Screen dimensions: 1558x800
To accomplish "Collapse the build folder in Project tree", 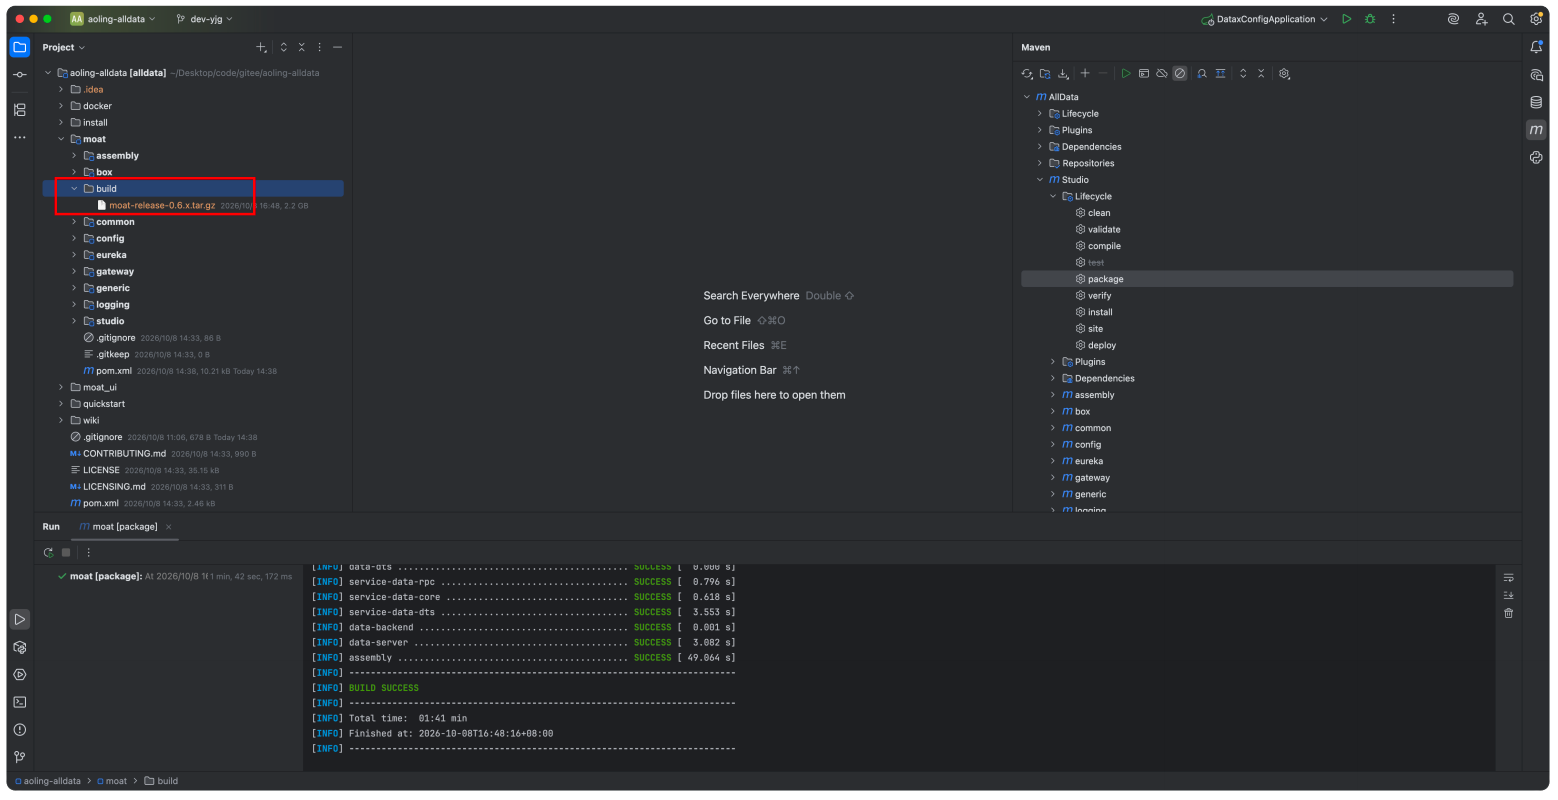I will [x=74, y=189].
